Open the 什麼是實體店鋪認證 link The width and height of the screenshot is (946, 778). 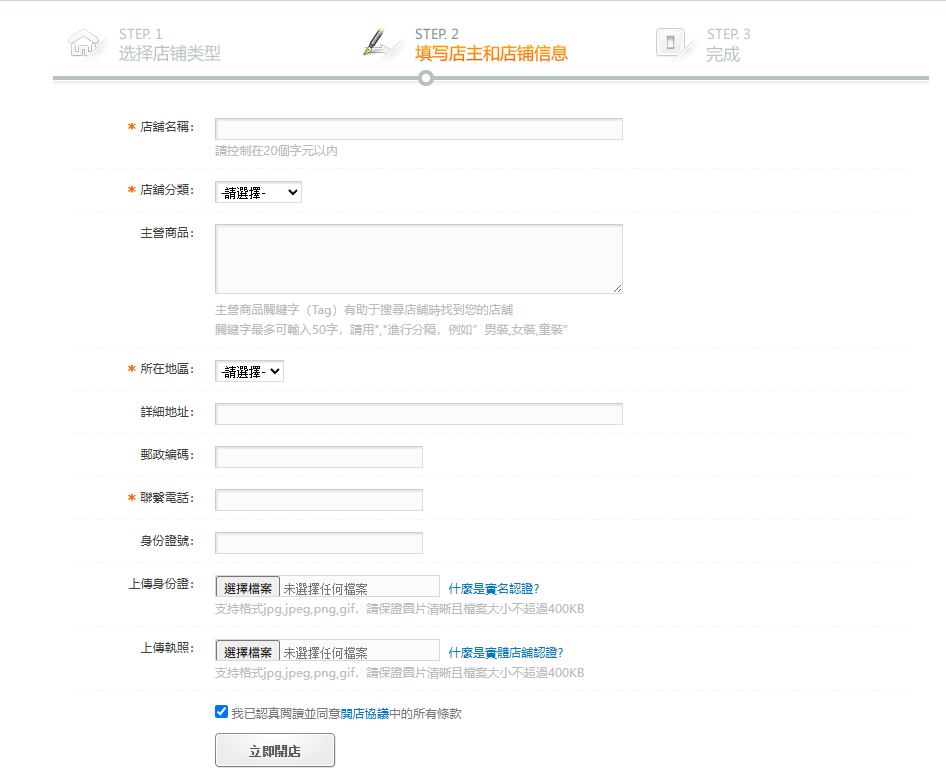(x=506, y=653)
